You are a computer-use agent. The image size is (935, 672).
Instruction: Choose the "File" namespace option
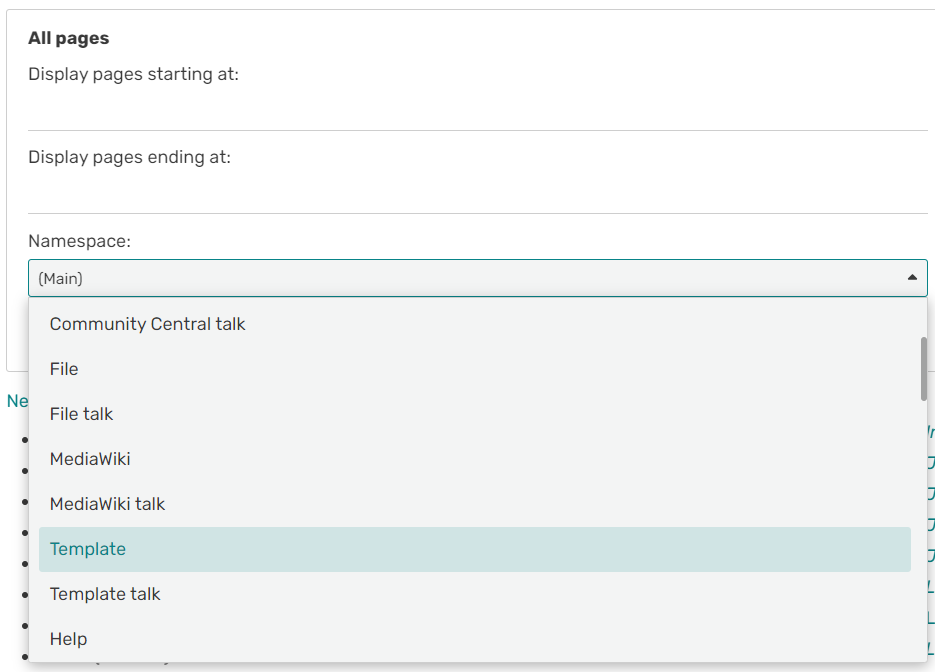pos(64,369)
